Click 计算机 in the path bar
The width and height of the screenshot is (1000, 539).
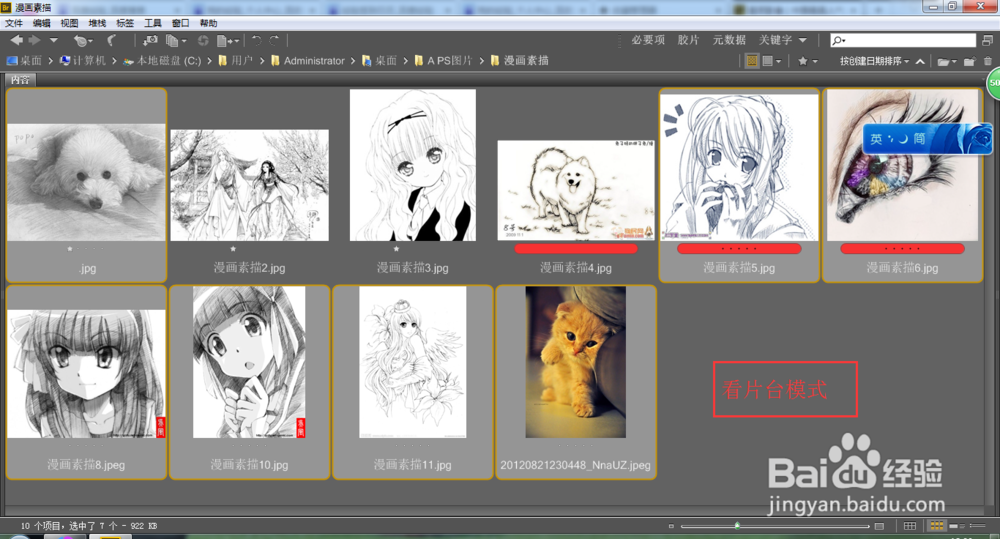point(83,61)
